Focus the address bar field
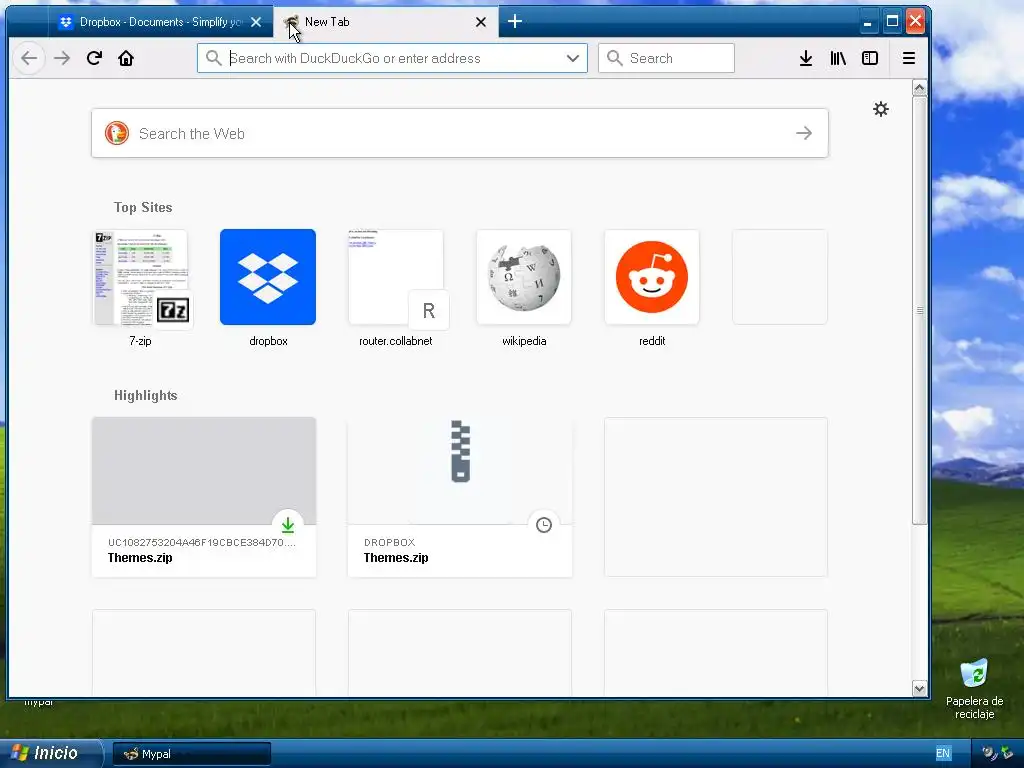 [x=392, y=58]
